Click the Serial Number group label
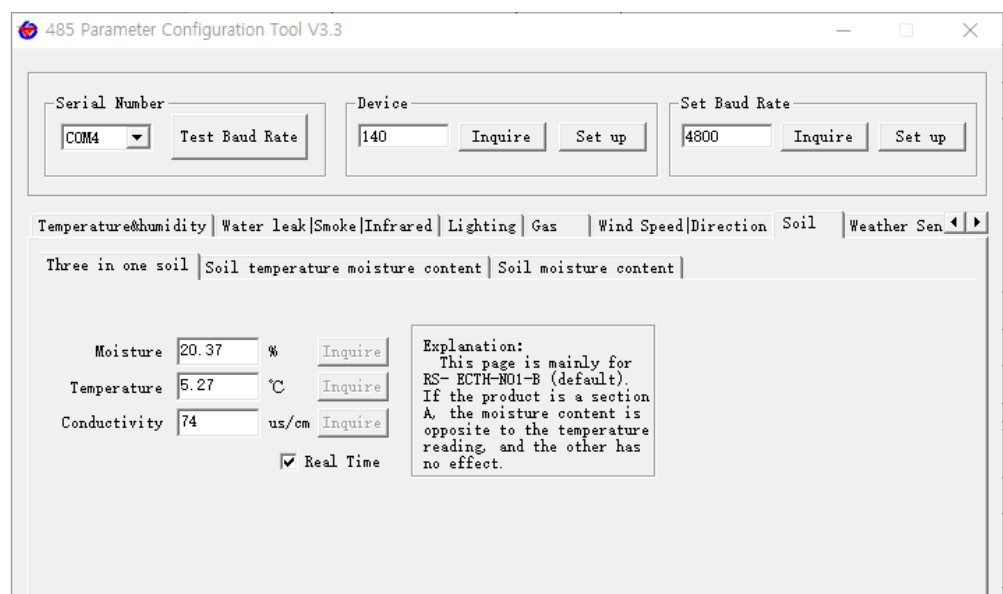This screenshot has height=594, width=1003. coord(110,103)
